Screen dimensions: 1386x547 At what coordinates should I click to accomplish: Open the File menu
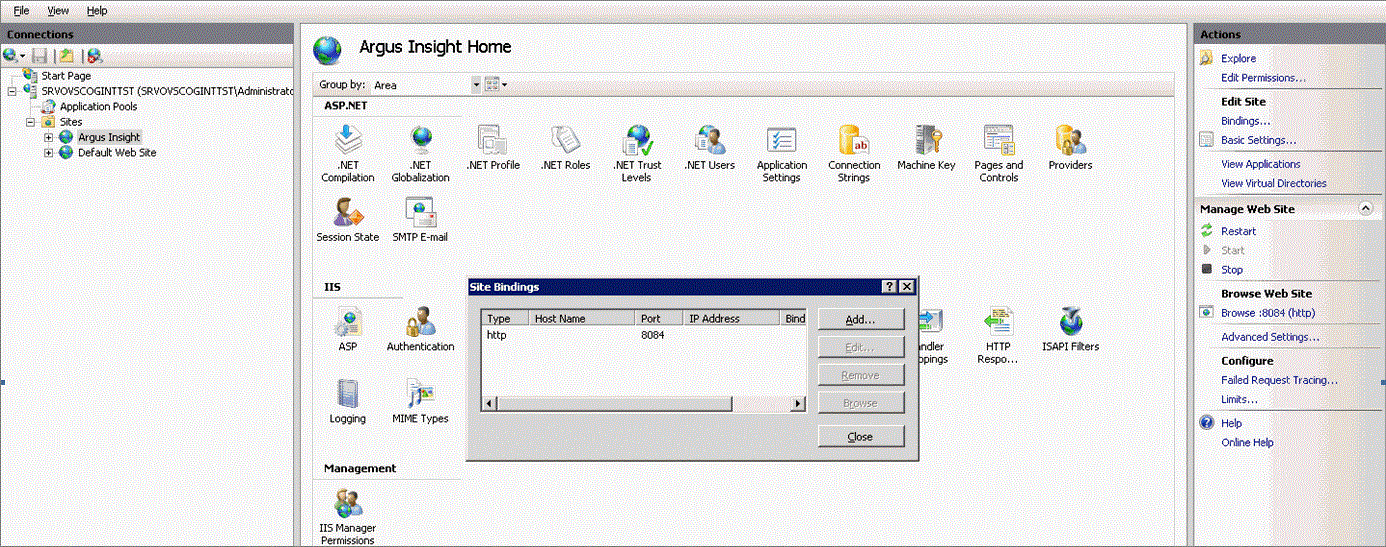click(21, 10)
